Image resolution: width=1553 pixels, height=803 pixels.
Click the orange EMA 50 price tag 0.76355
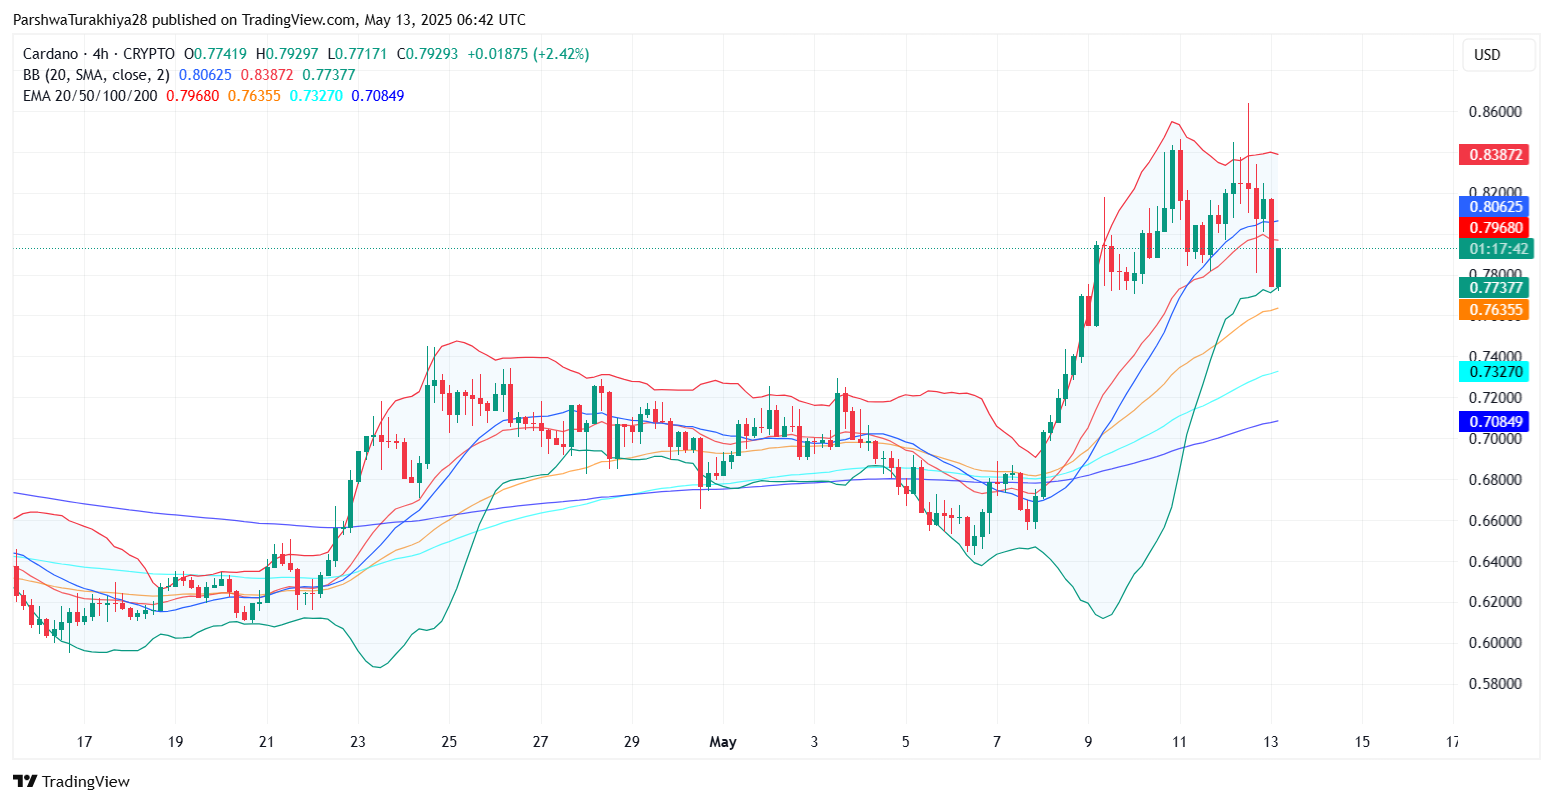(1495, 310)
